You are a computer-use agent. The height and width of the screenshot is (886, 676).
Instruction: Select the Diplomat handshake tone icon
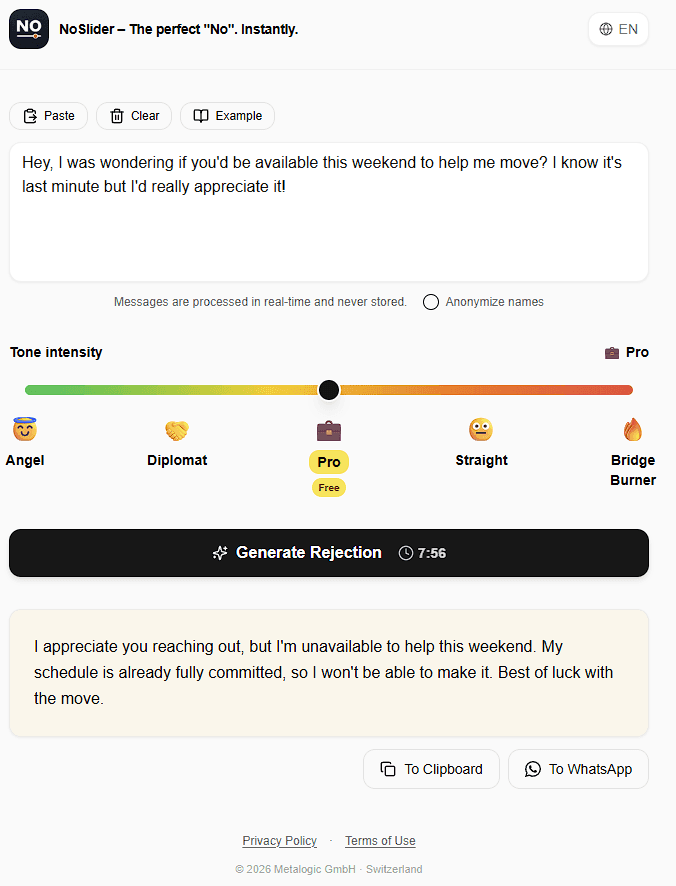(x=177, y=428)
